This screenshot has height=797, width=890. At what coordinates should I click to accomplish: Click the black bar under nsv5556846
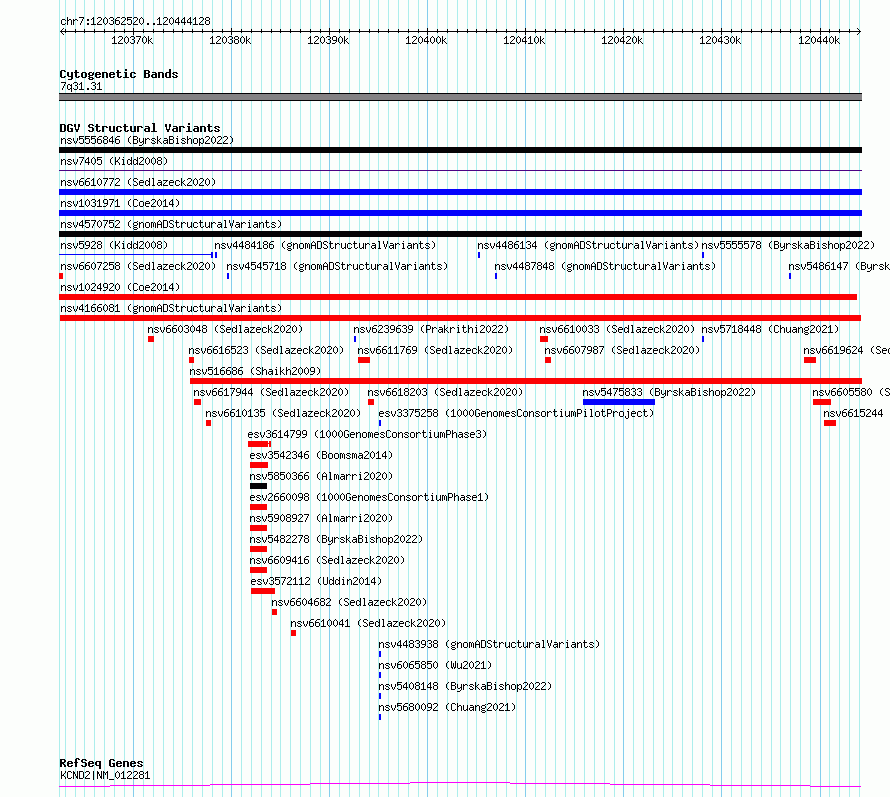tap(460, 150)
